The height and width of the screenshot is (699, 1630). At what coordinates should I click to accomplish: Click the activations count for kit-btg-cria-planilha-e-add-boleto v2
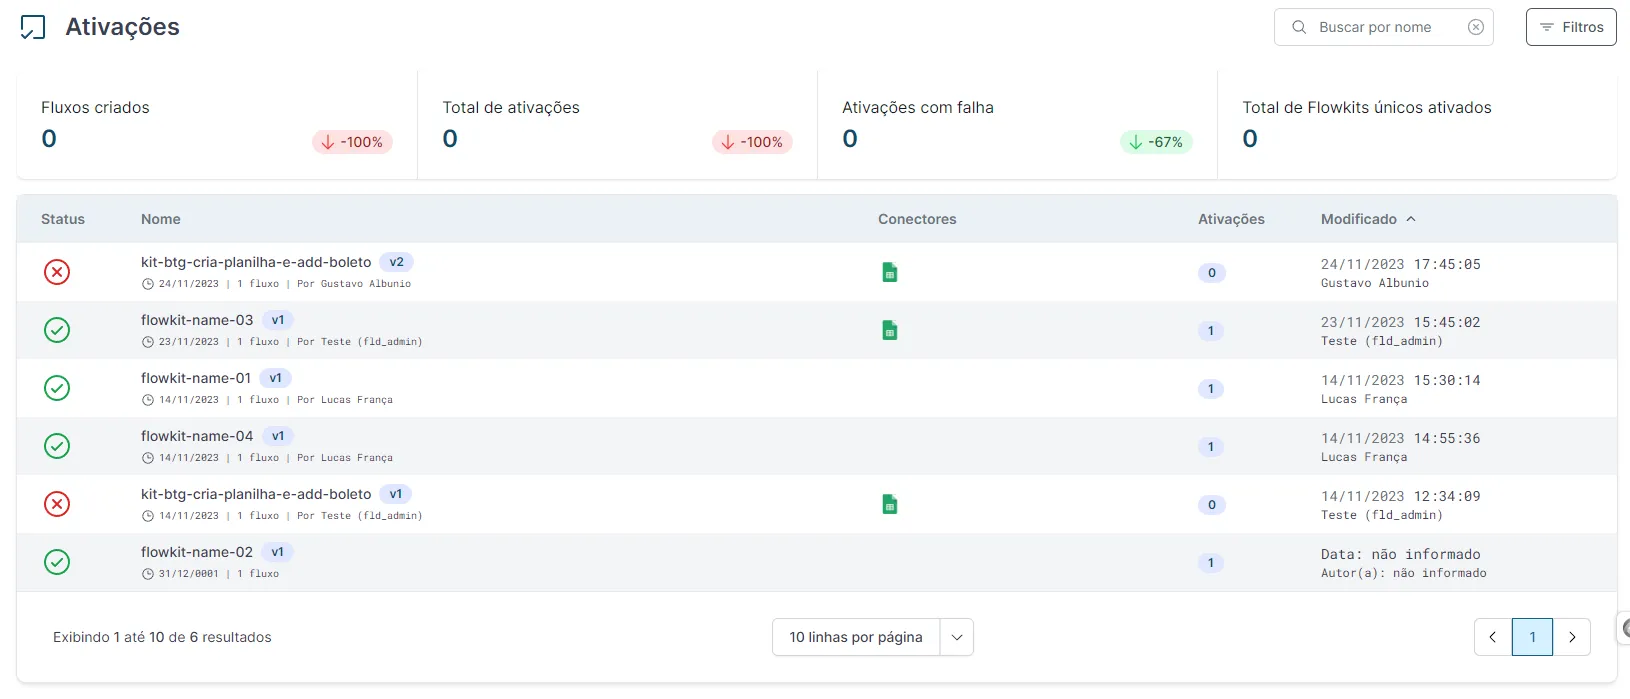pyautogui.click(x=1211, y=273)
